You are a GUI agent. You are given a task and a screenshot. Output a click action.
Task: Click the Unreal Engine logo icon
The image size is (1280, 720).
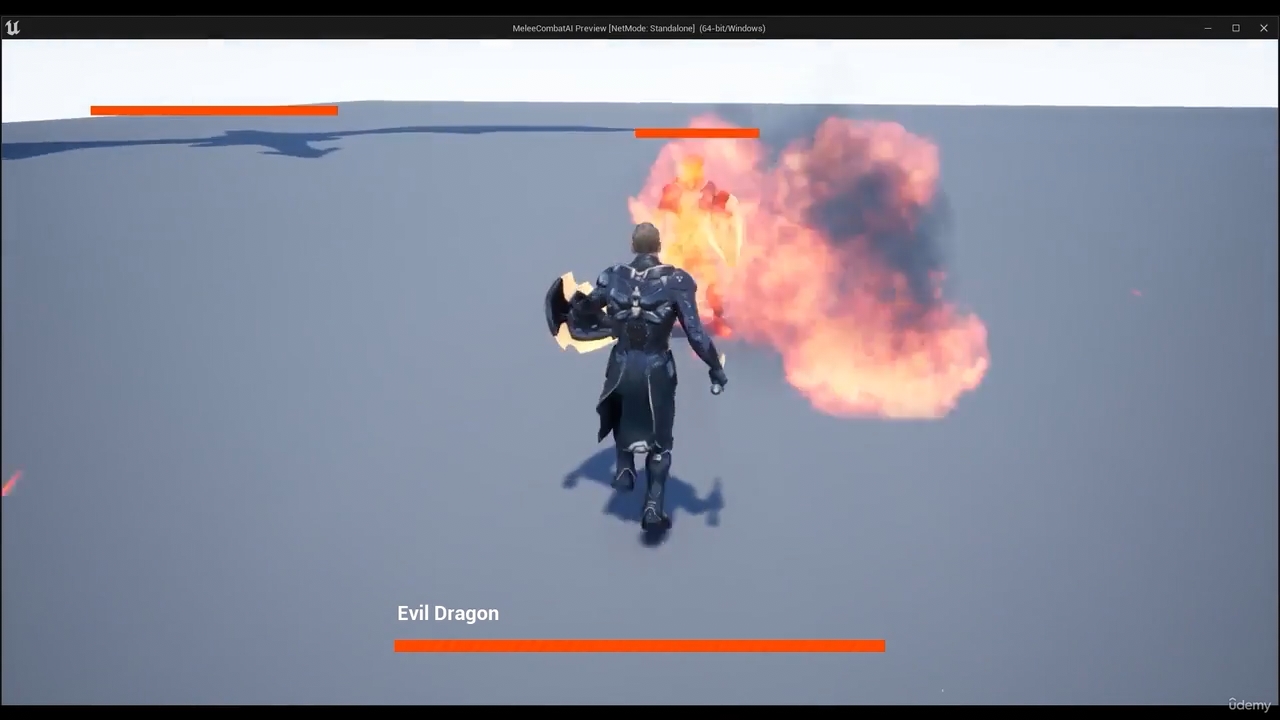point(12,28)
